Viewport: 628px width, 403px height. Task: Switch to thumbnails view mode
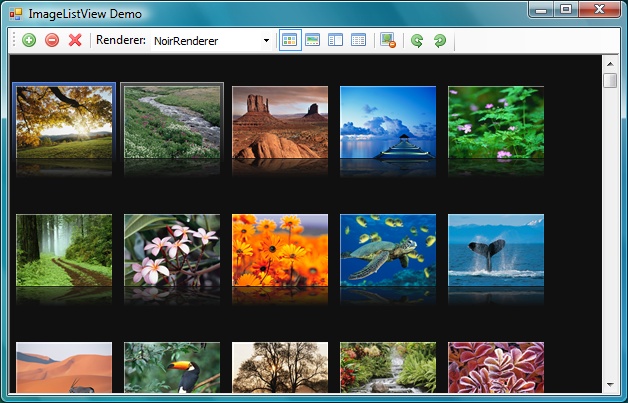point(290,40)
